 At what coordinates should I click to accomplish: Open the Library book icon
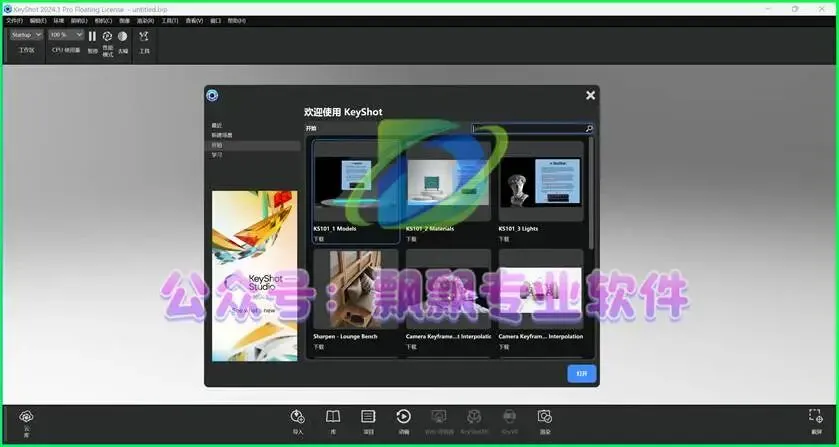(333, 416)
